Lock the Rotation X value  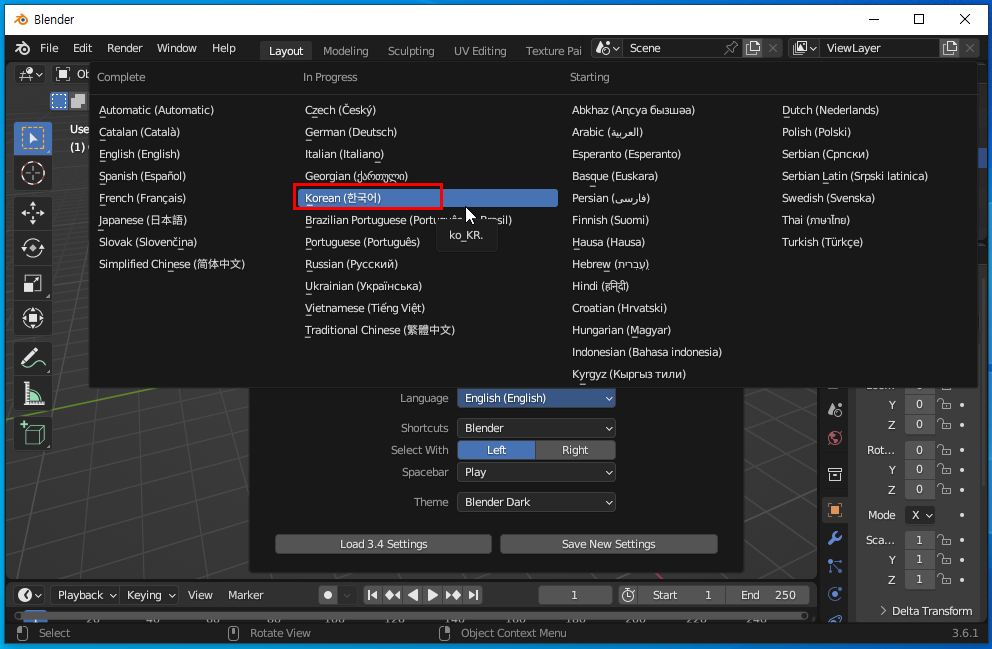(x=944, y=450)
